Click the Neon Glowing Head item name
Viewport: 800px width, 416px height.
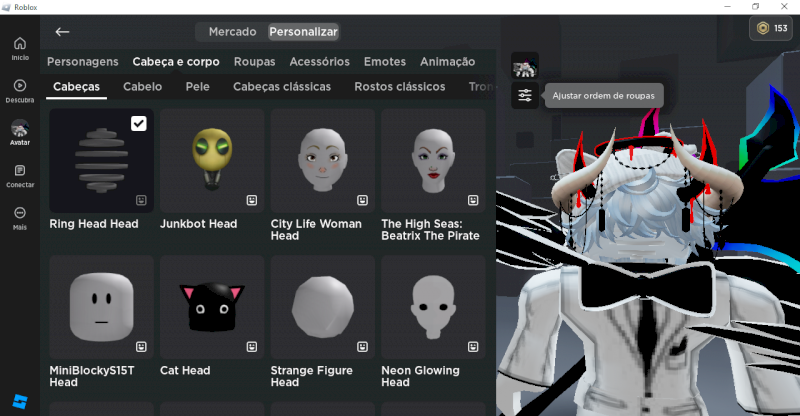420,377
